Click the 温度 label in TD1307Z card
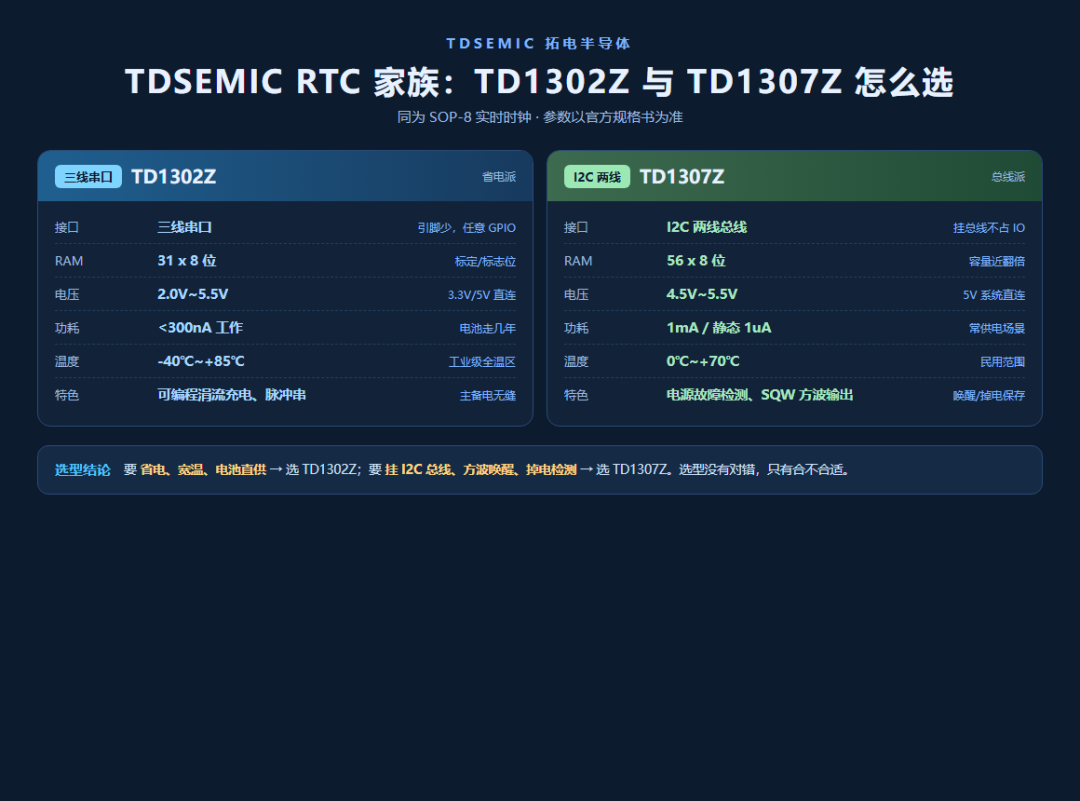 (576, 362)
